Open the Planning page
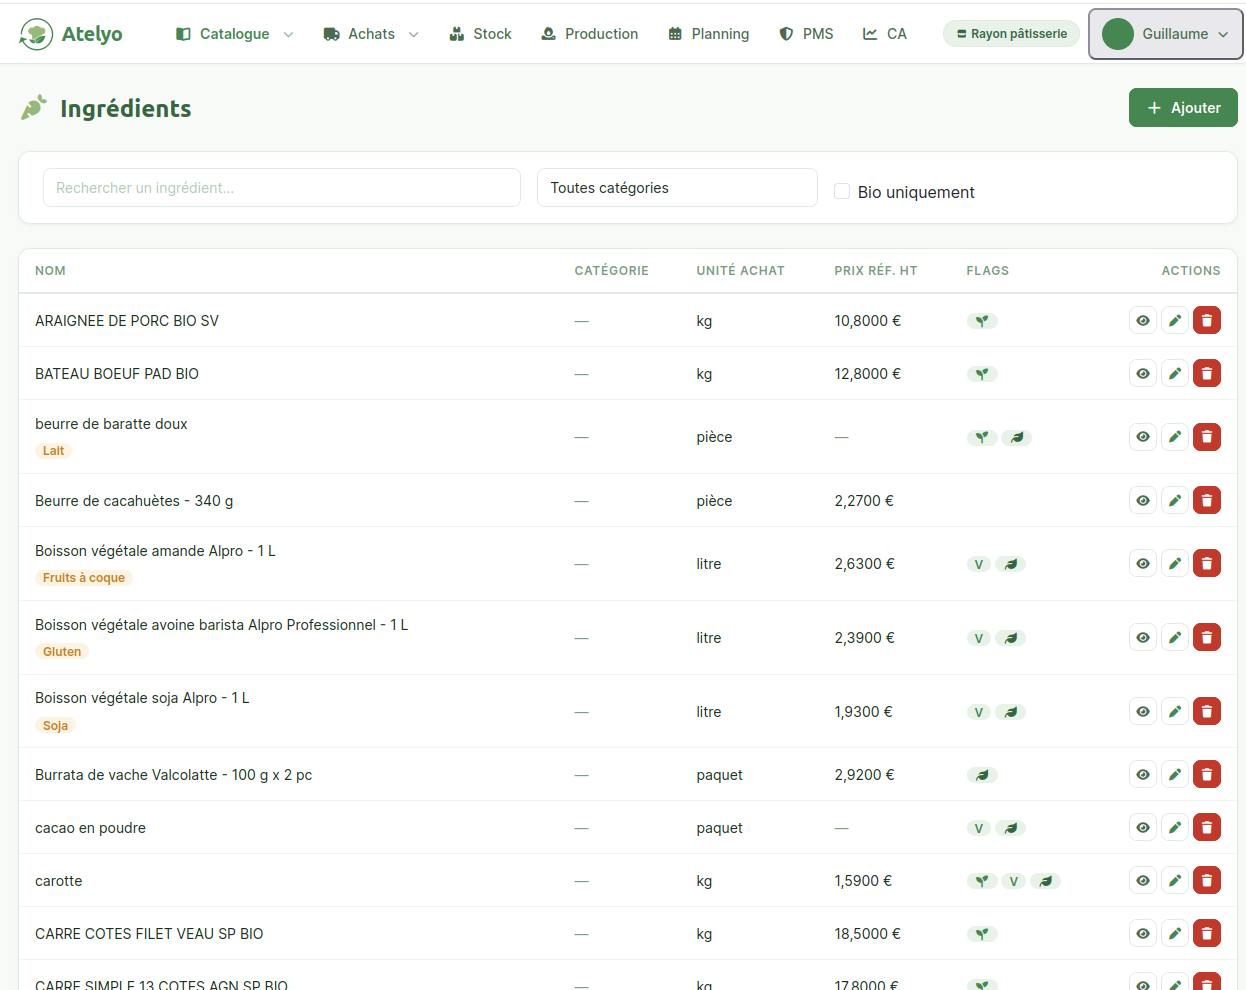Image resolution: width=1246 pixels, height=990 pixels. click(x=708, y=34)
